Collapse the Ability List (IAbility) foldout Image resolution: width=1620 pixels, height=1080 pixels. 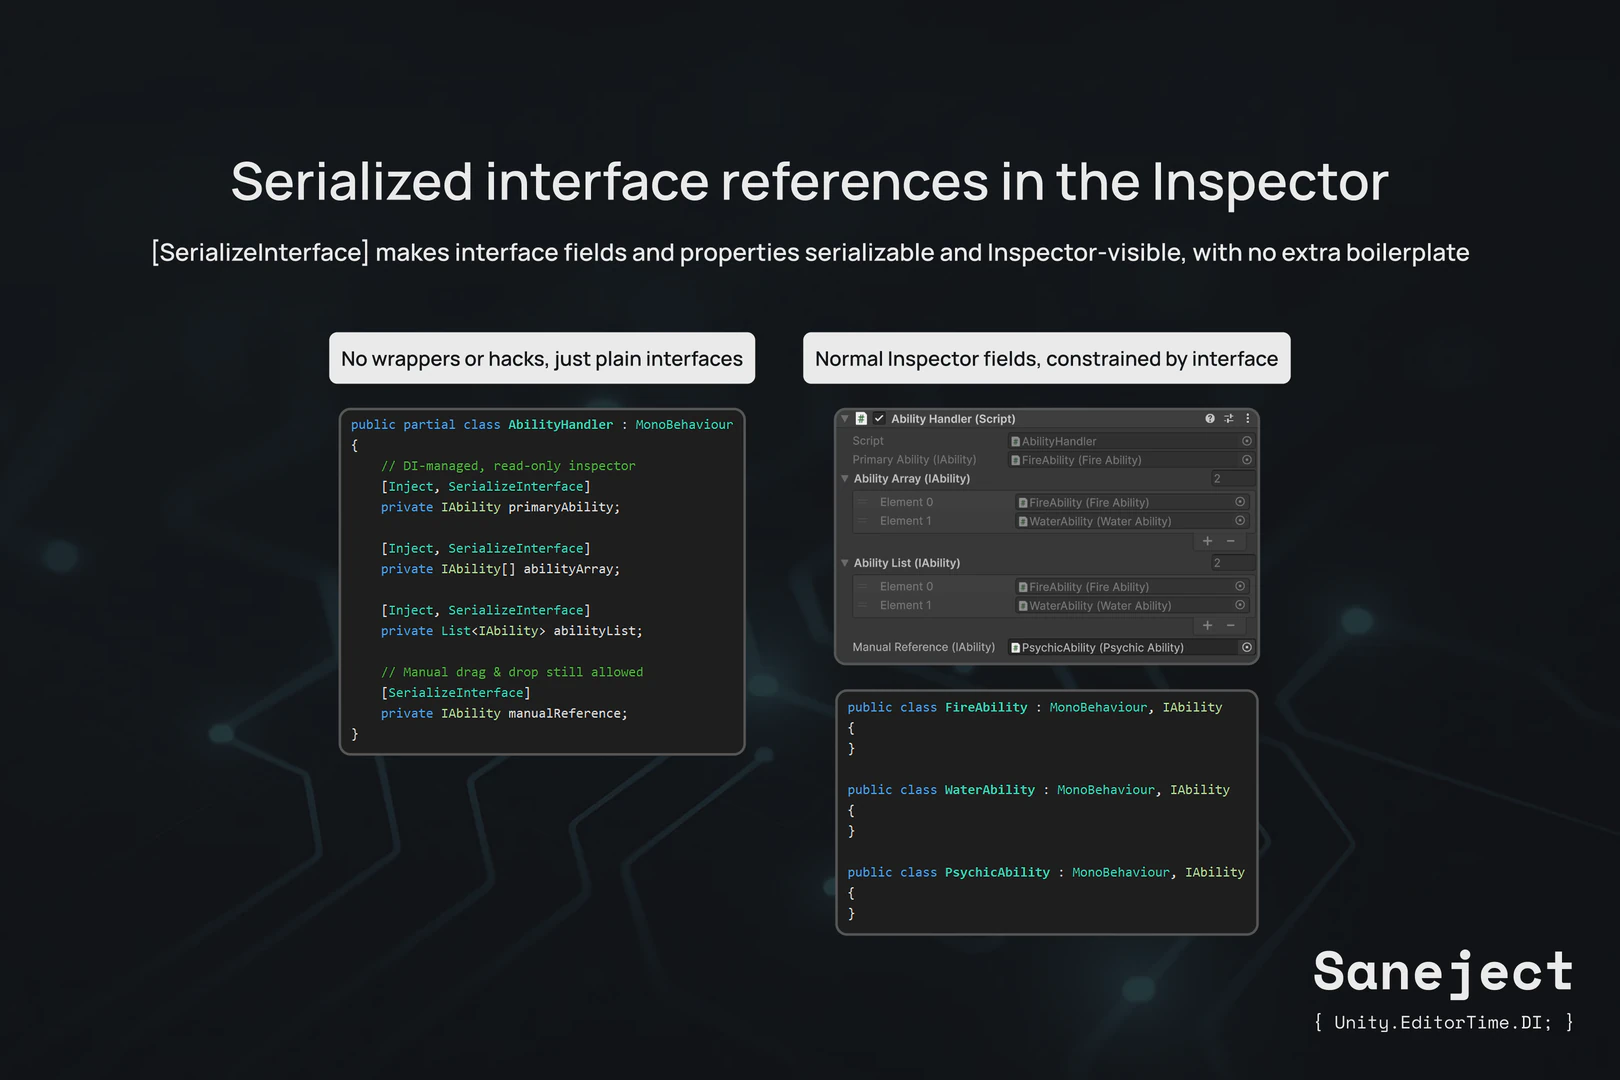tap(845, 562)
